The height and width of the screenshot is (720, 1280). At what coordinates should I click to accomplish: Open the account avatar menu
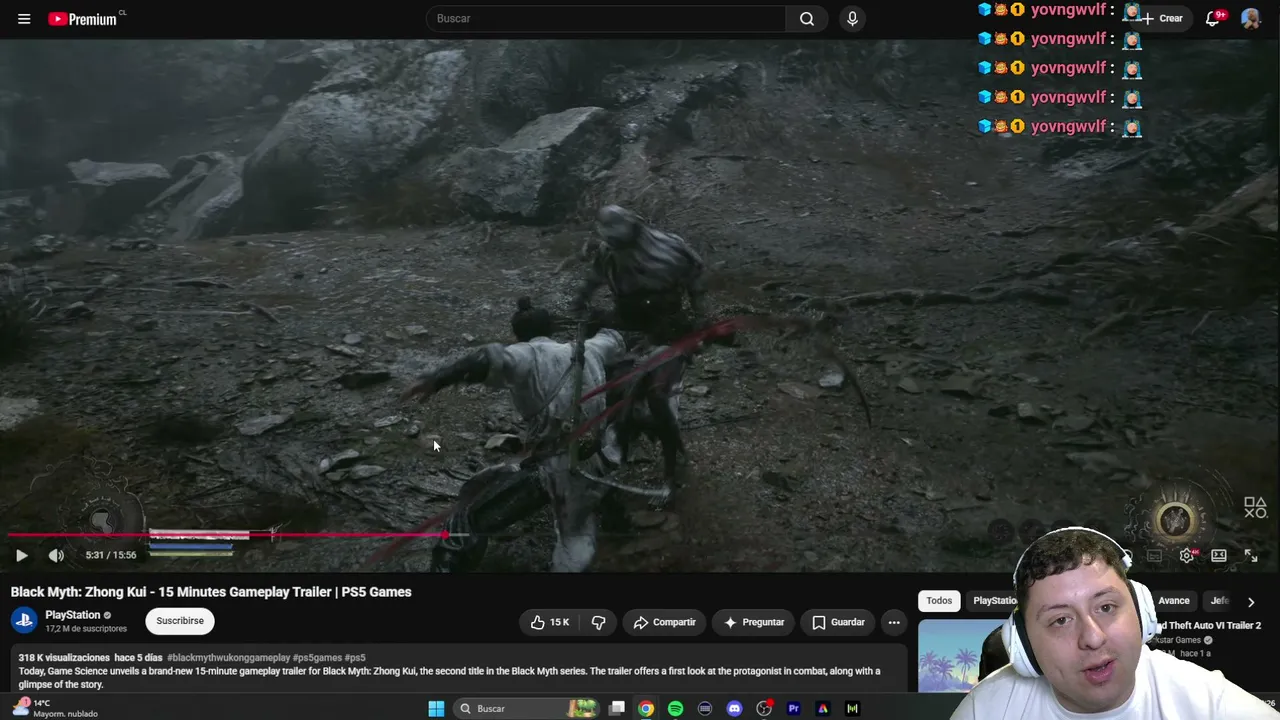click(x=1250, y=18)
